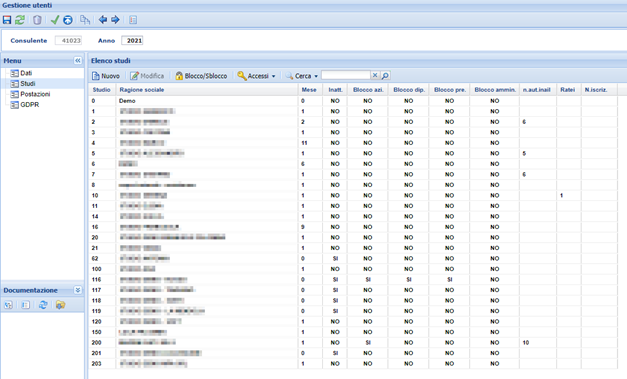Select GDPR in the Menu tree
Screen dimensions: 627x379
30,104
